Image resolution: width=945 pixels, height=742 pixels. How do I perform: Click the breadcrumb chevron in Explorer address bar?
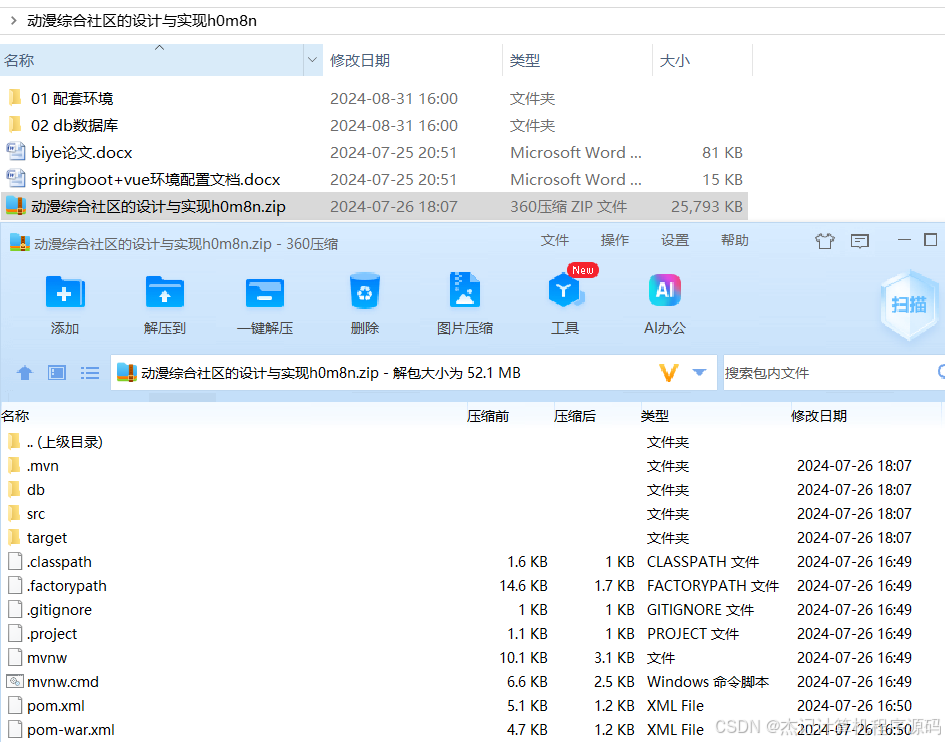pos(11,20)
